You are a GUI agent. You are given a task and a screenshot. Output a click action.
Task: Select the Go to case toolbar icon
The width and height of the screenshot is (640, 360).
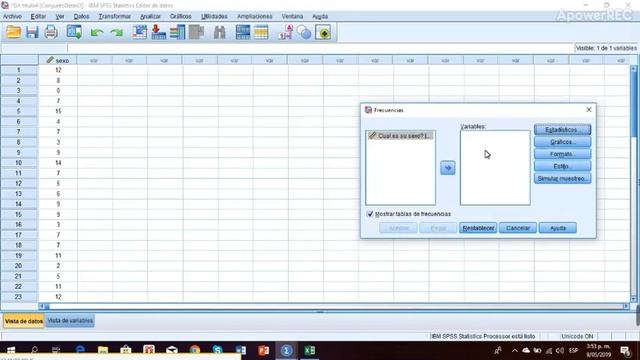pyautogui.click(x=139, y=32)
